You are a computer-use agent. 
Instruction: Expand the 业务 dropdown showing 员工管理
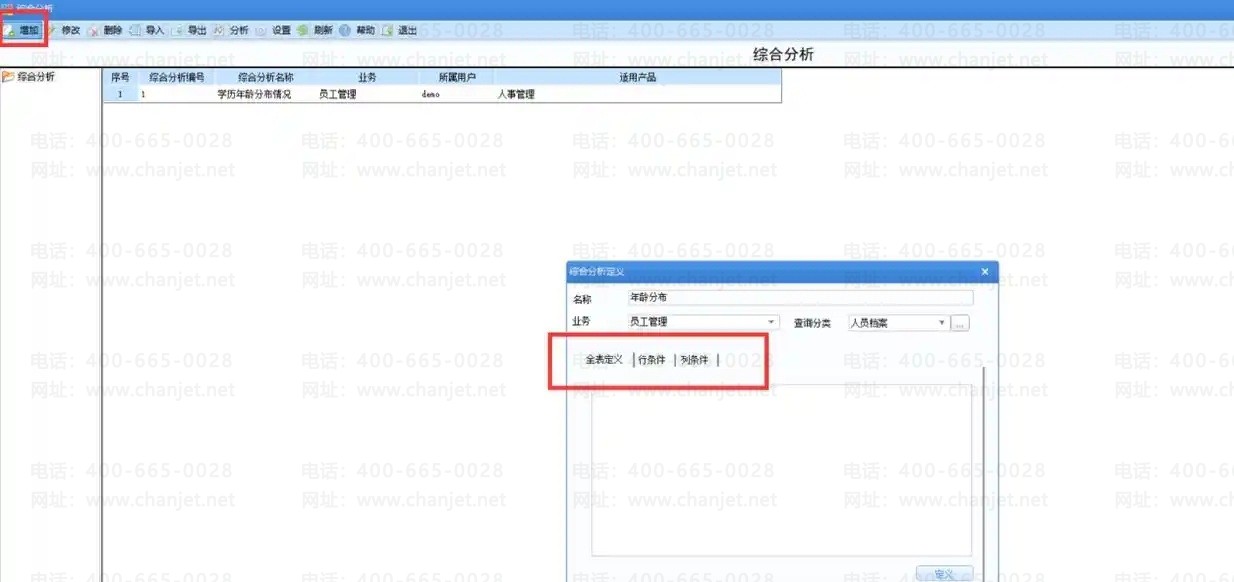(771, 323)
